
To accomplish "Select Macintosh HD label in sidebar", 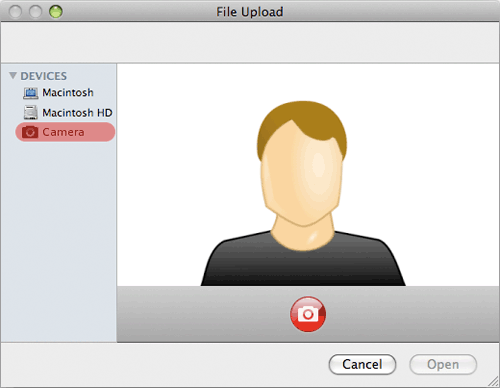I will (x=77, y=113).
